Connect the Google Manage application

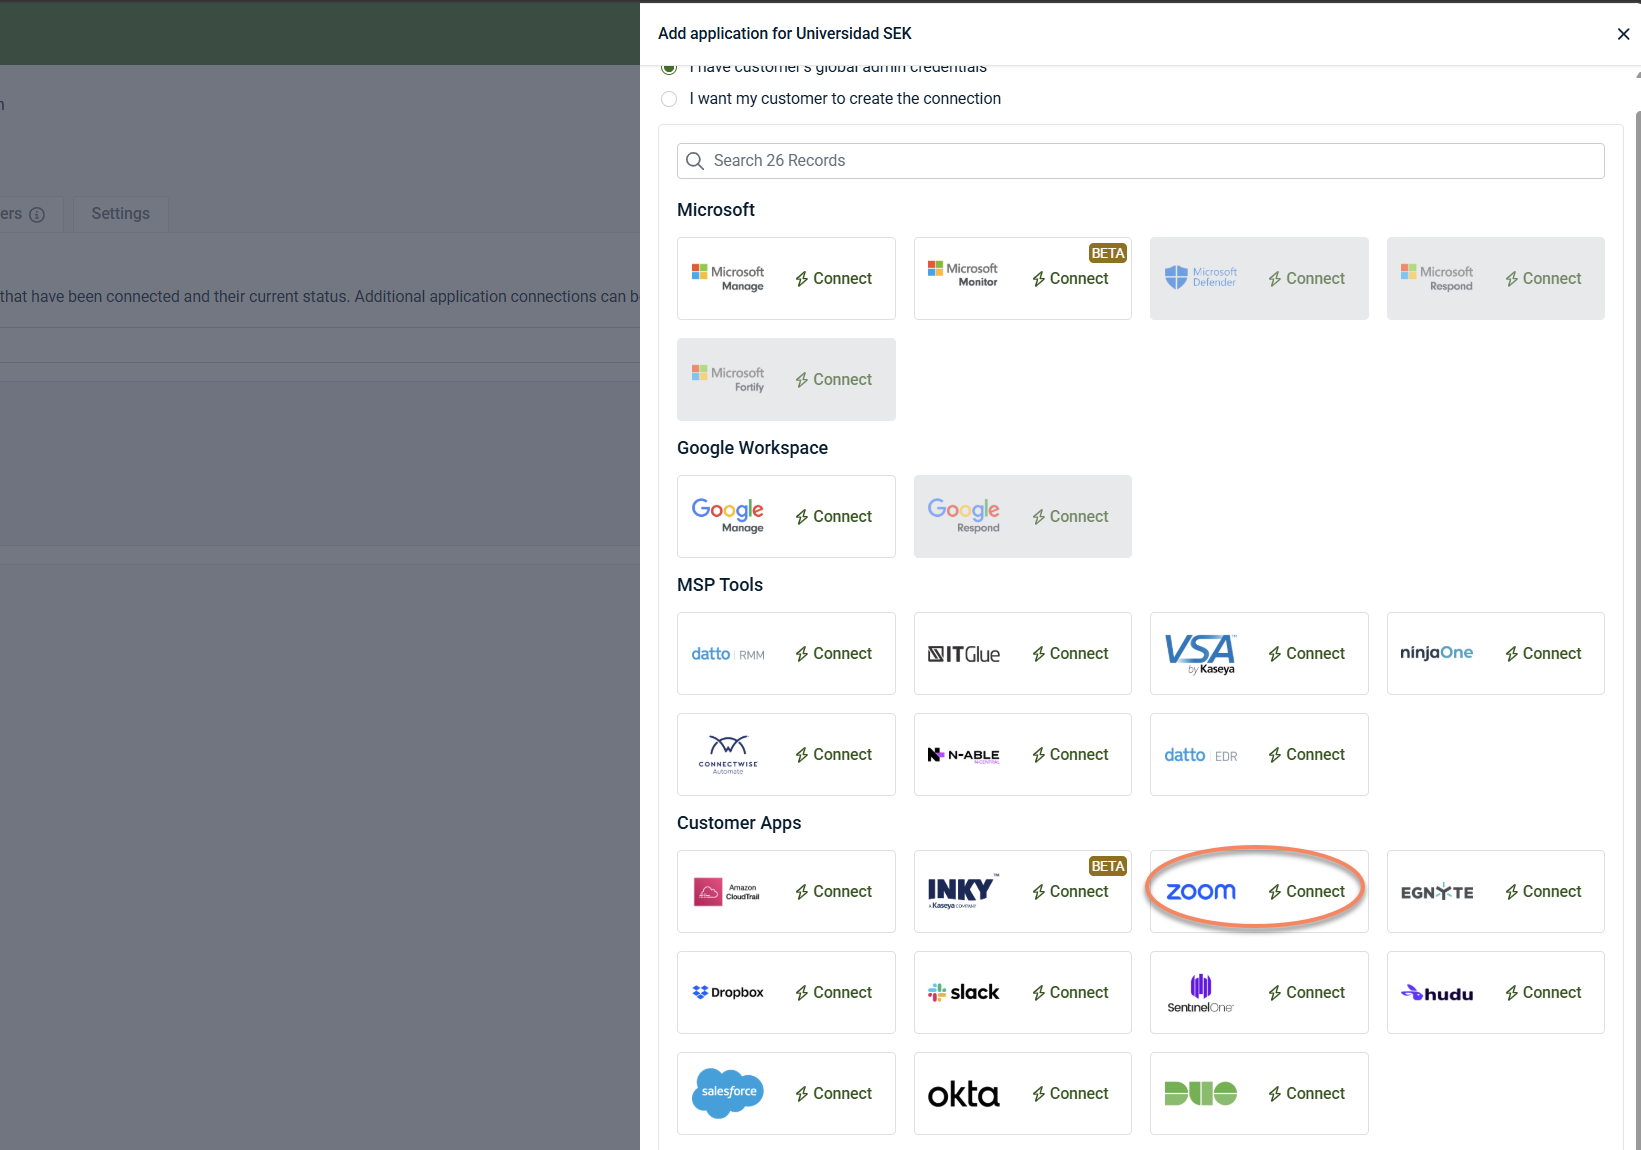pos(834,517)
